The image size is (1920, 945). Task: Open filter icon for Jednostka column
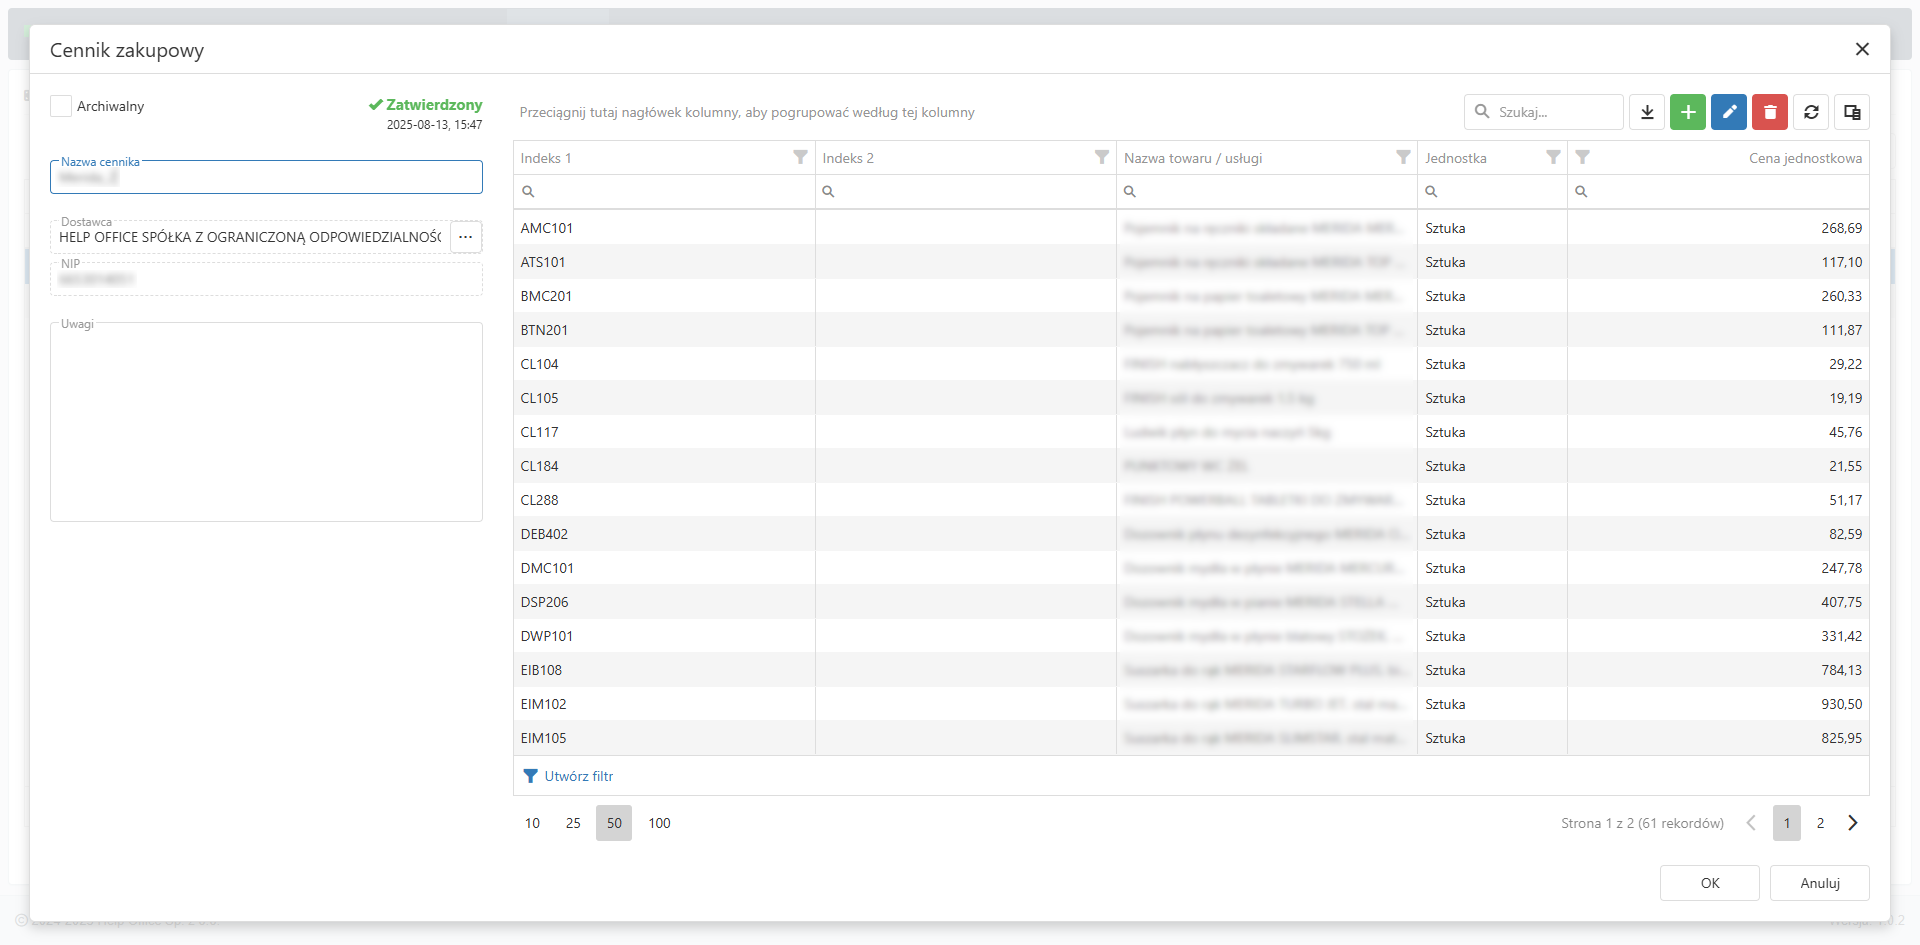pyautogui.click(x=1553, y=158)
